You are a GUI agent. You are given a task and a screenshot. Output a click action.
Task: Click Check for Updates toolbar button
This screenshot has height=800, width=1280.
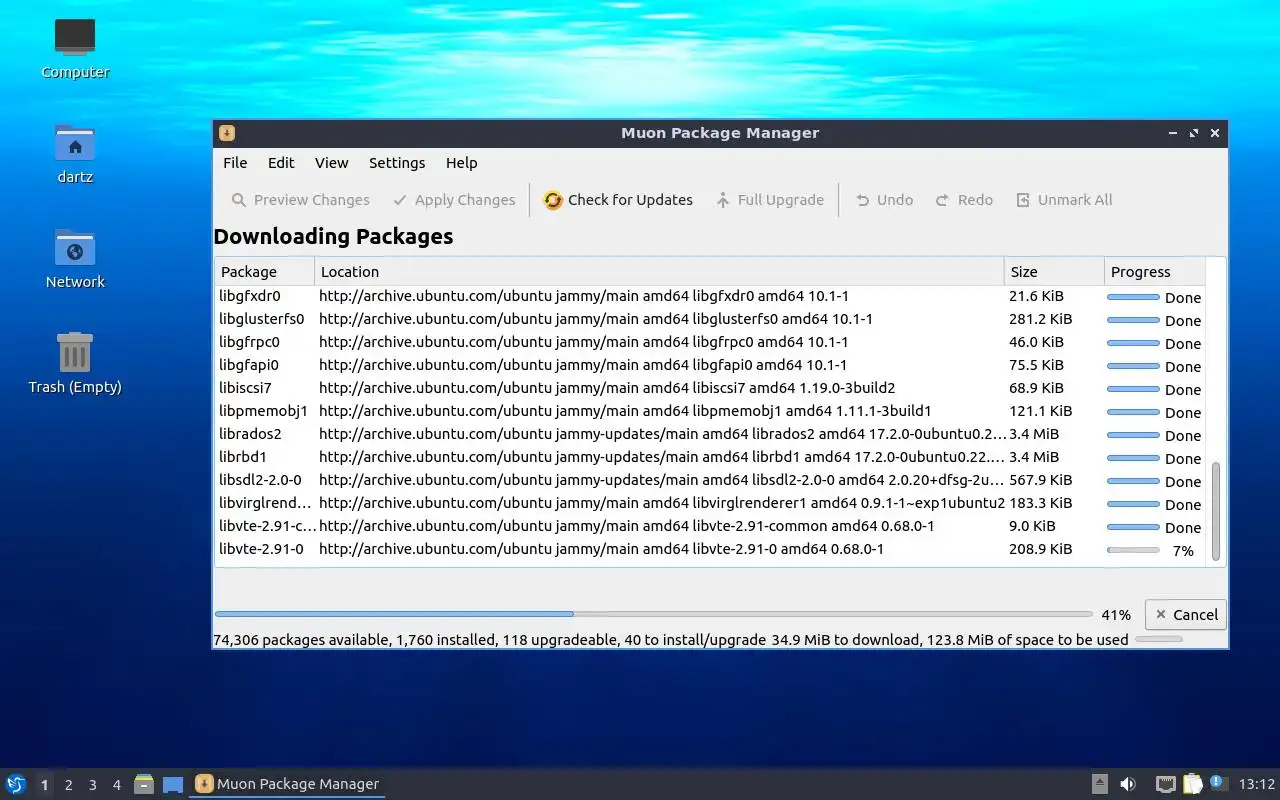pos(618,200)
